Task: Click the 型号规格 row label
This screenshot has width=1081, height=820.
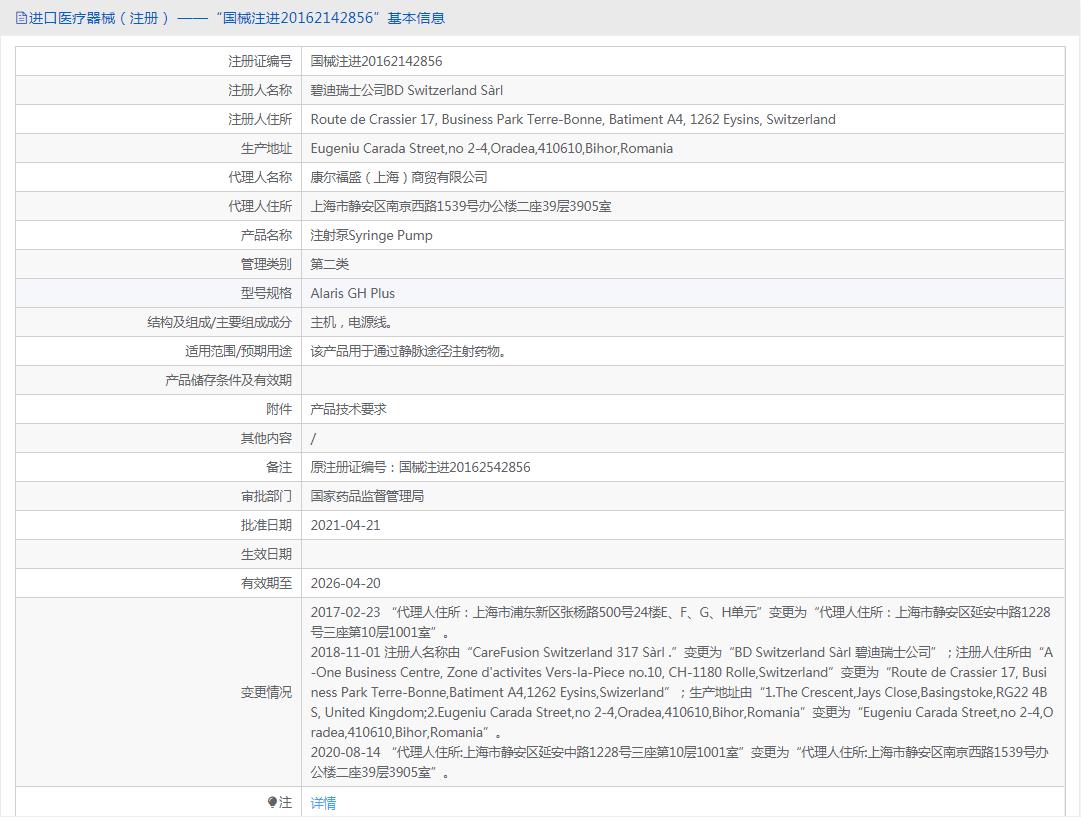Action: pyautogui.click(x=266, y=293)
